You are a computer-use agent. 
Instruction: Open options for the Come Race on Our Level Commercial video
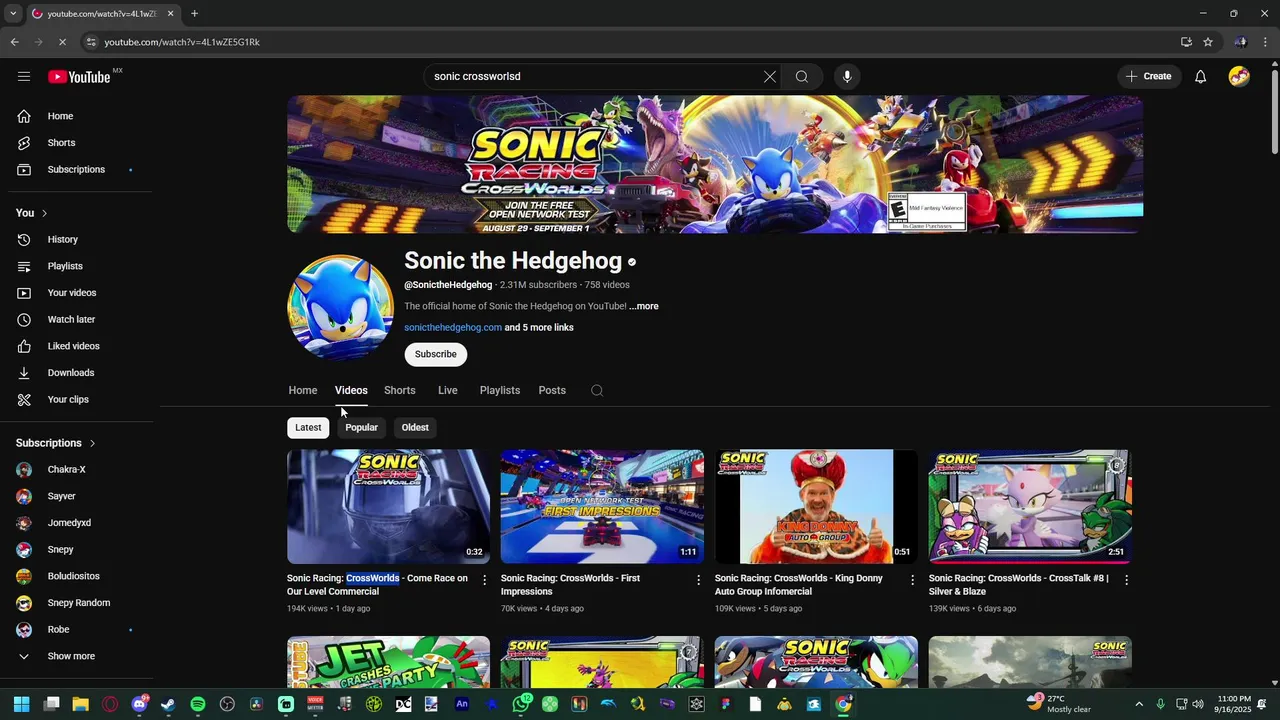click(485, 580)
